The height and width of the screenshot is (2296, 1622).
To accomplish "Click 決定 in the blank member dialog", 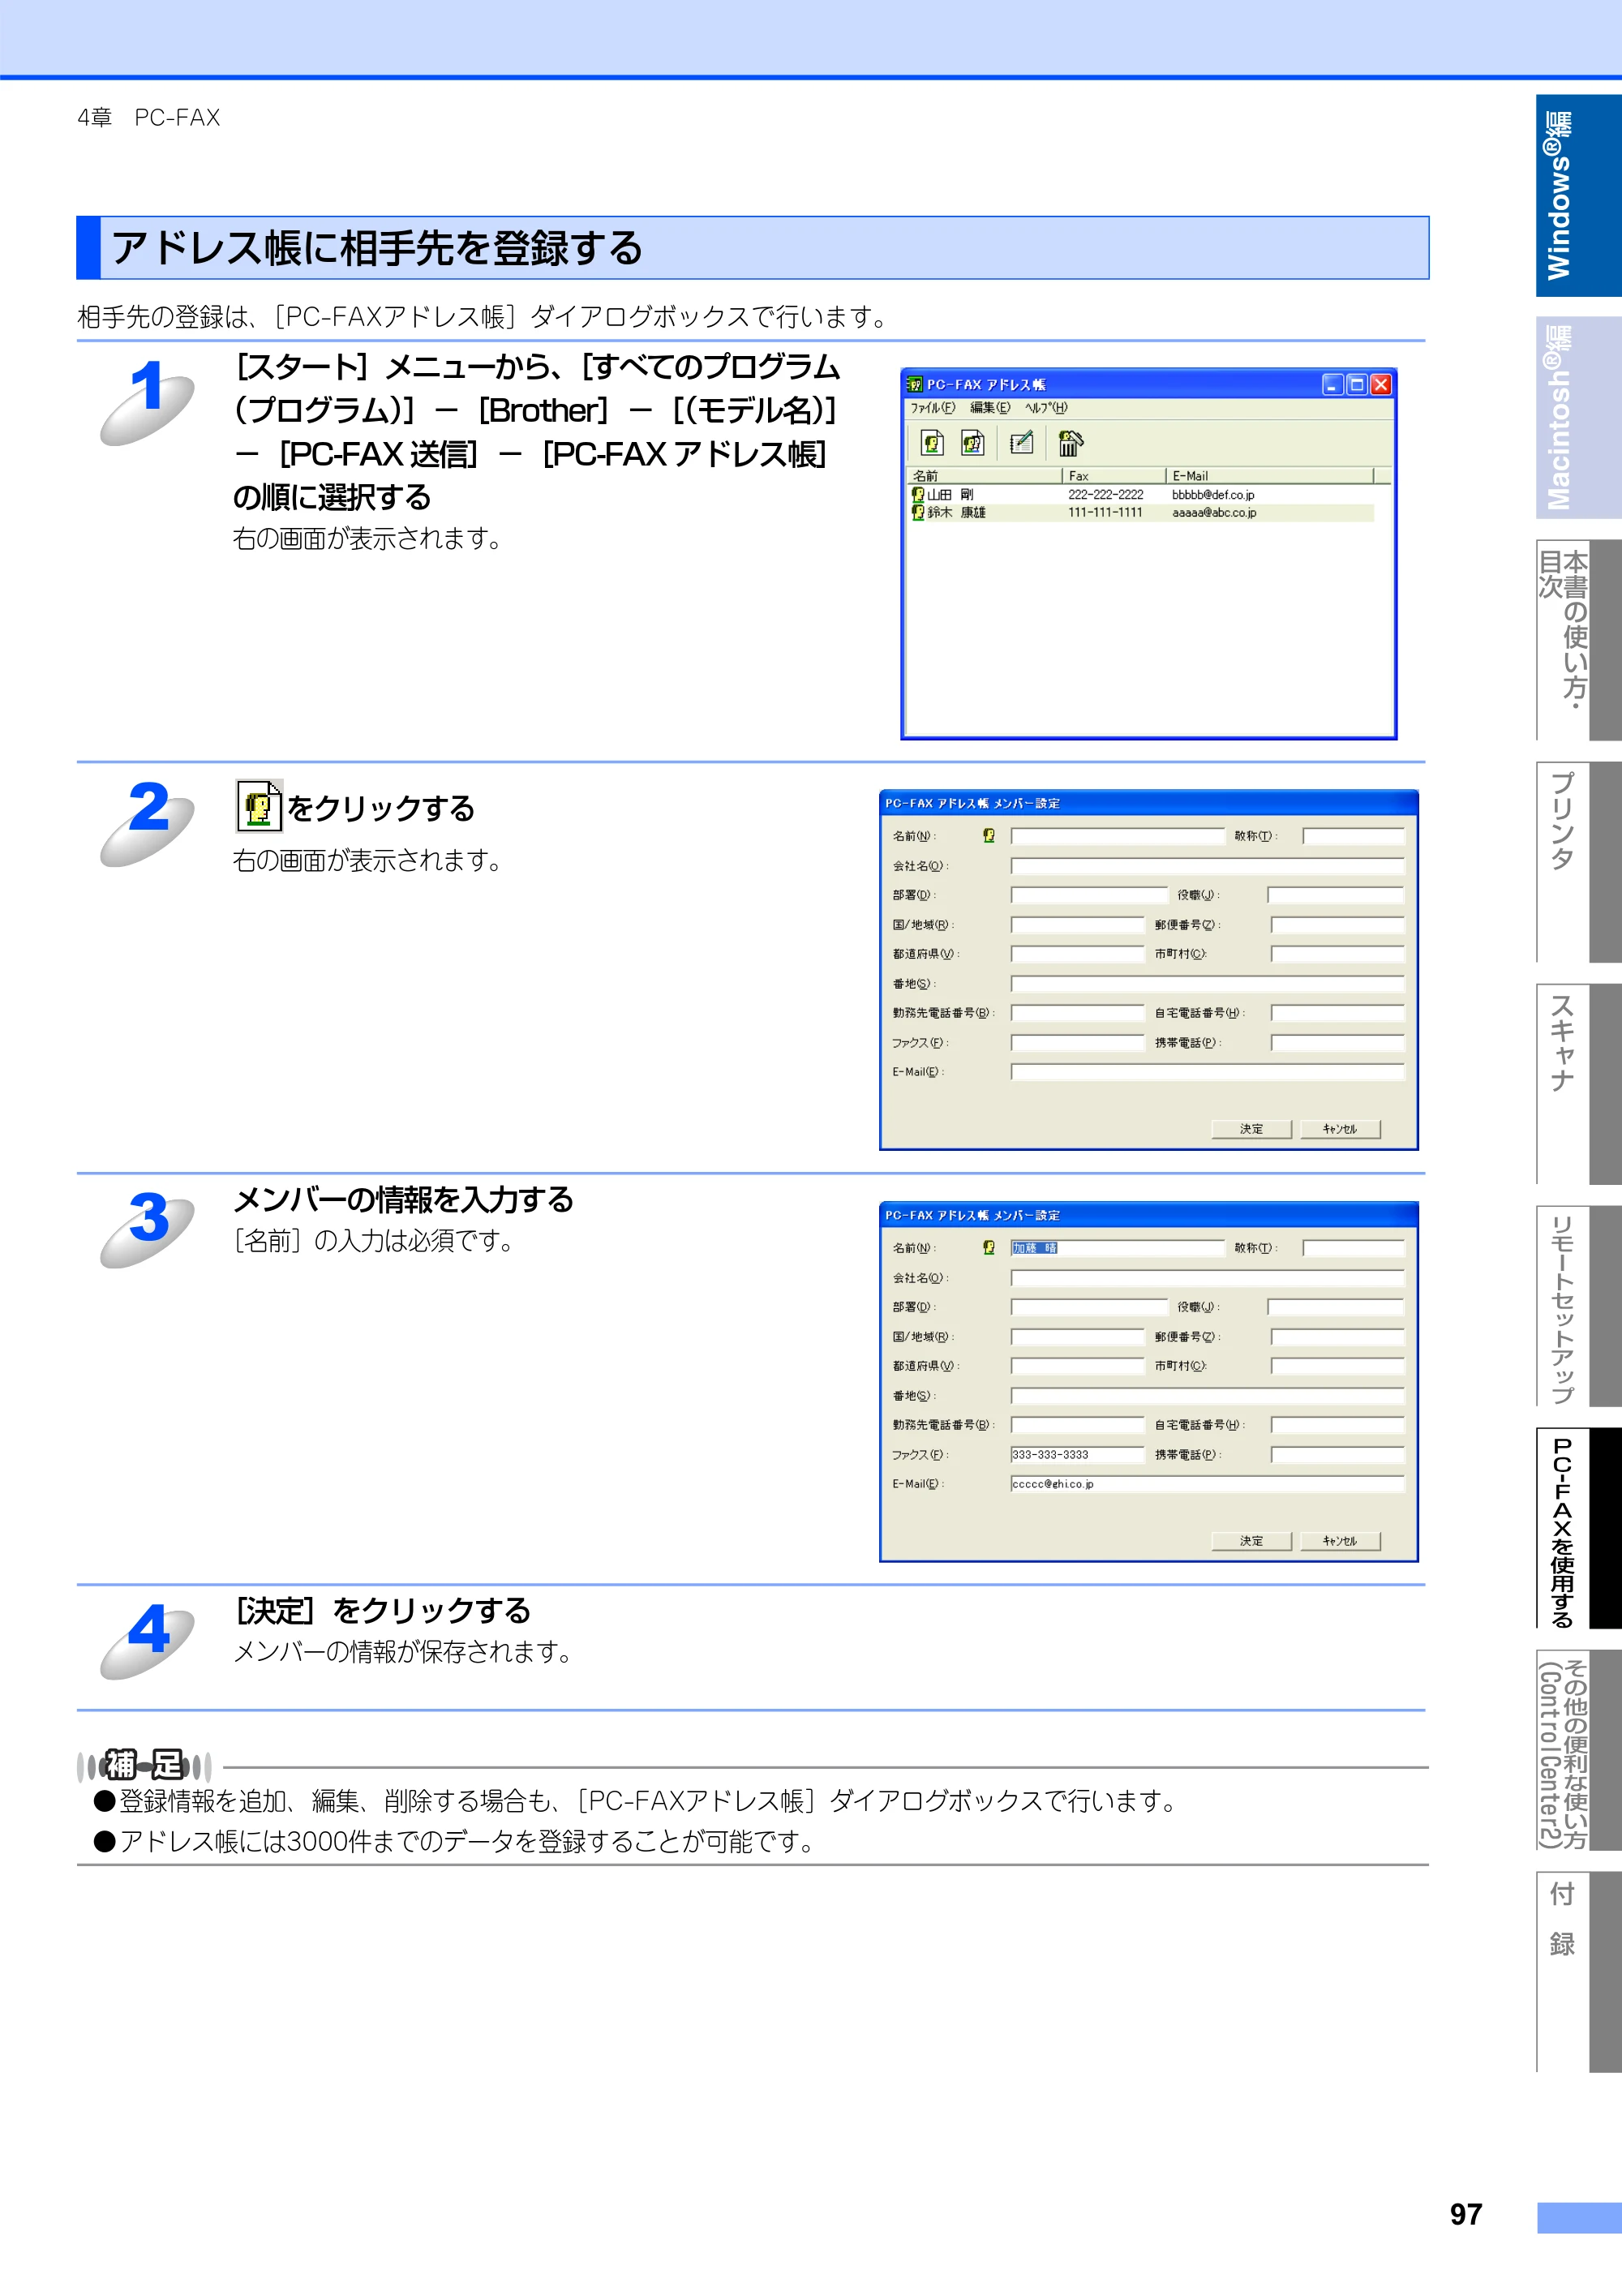I will coord(1251,1129).
